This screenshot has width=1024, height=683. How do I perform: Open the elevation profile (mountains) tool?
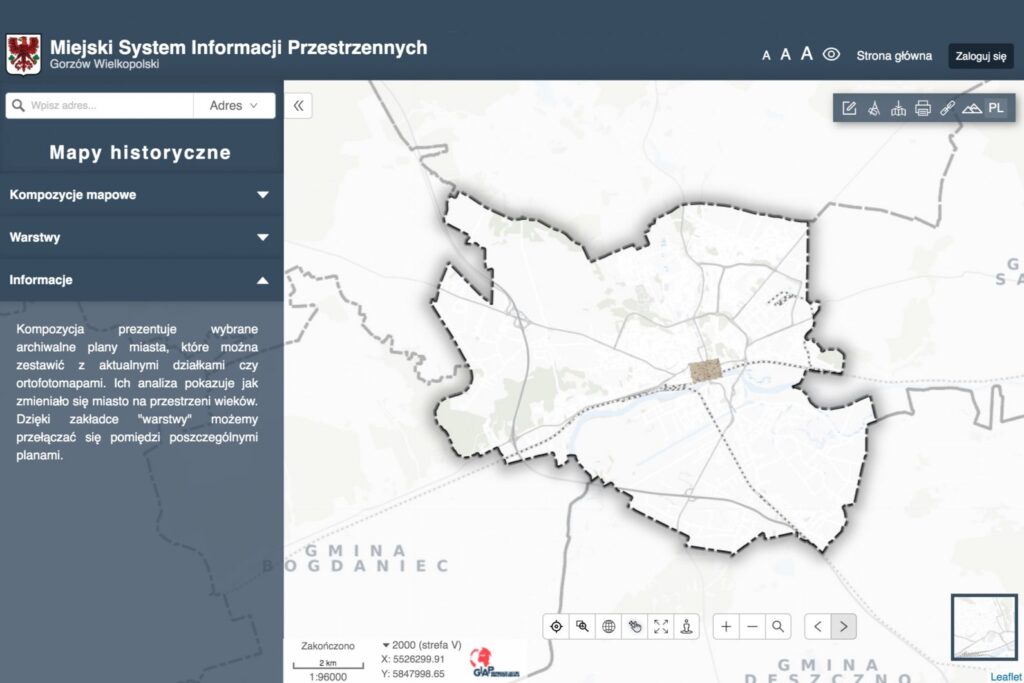pos(972,108)
